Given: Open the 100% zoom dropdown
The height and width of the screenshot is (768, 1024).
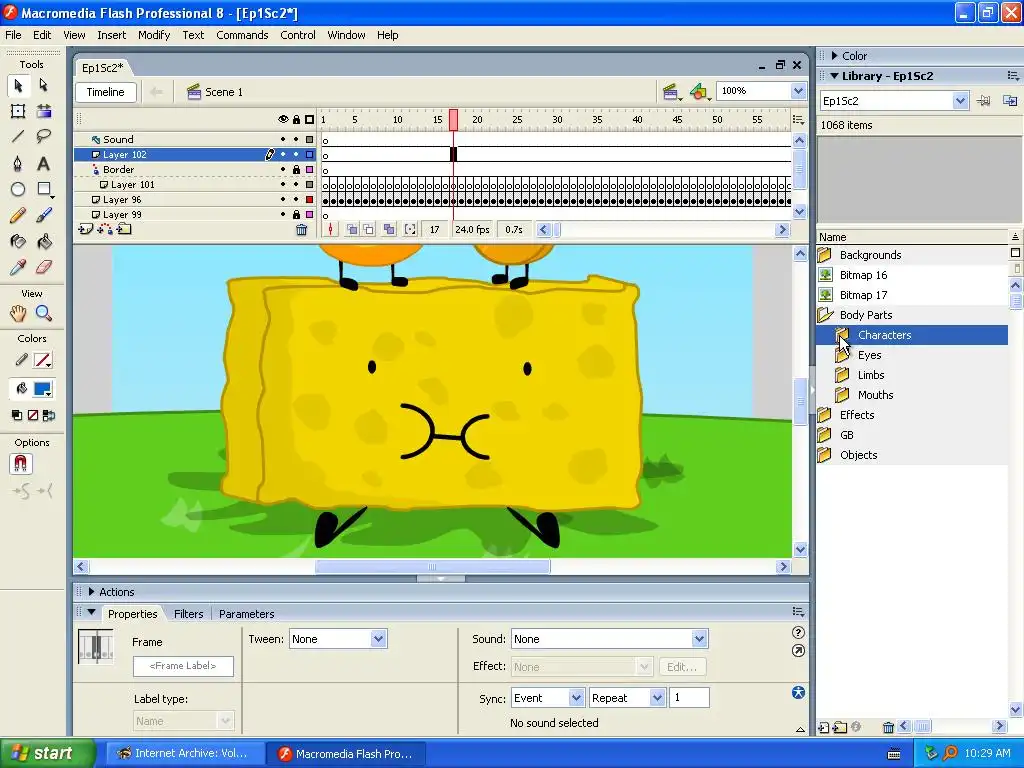Looking at the screenshot, I should (x=798, y=91).
